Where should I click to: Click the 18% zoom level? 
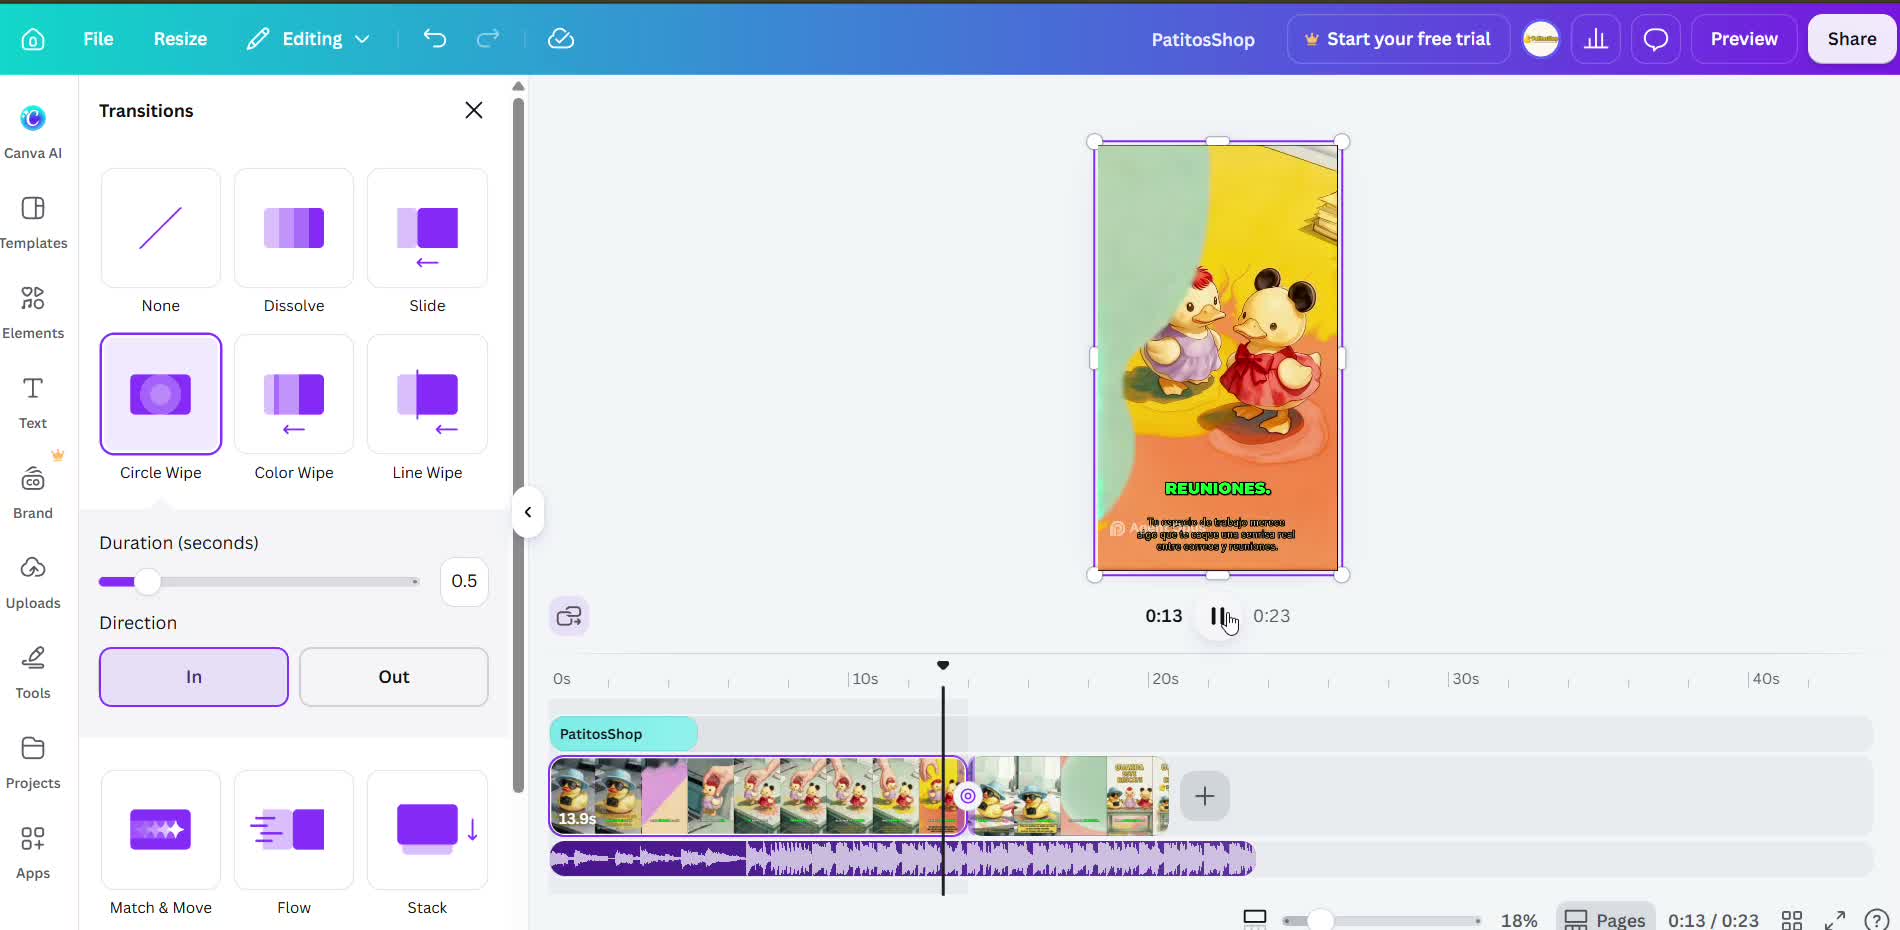tap(1519, 920)
